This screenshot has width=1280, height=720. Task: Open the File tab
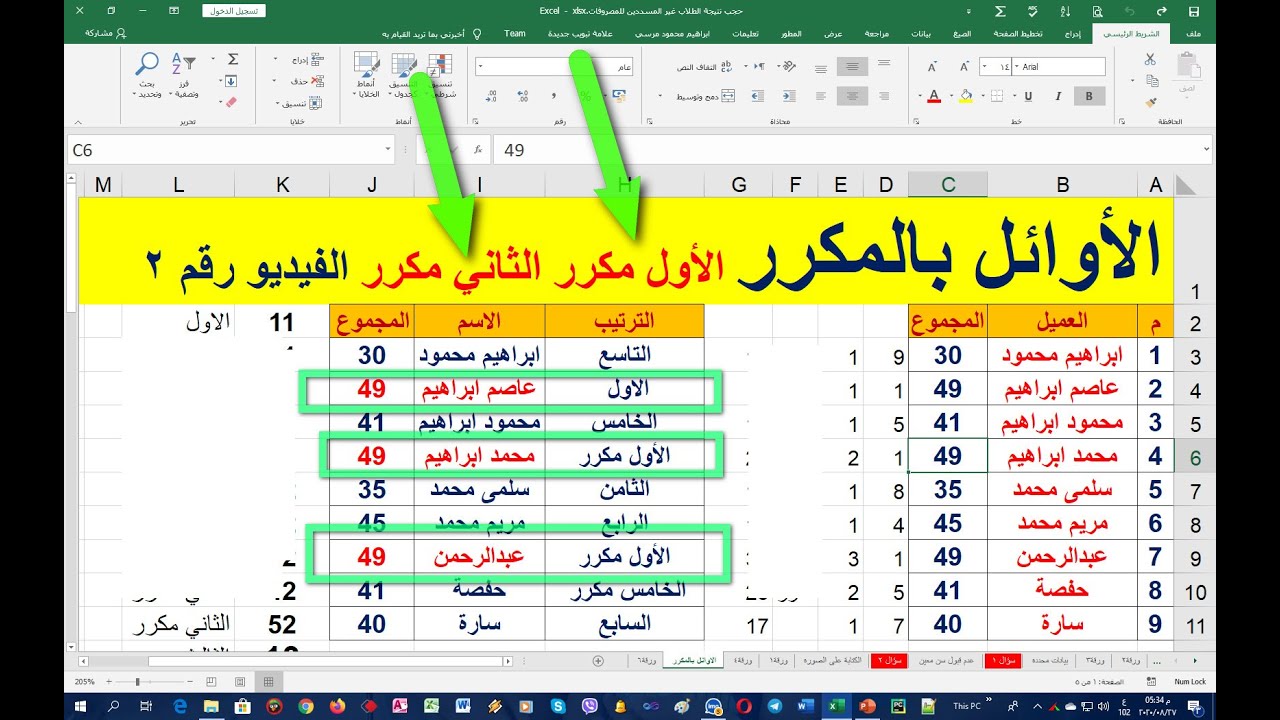[x=1192, y=33]
